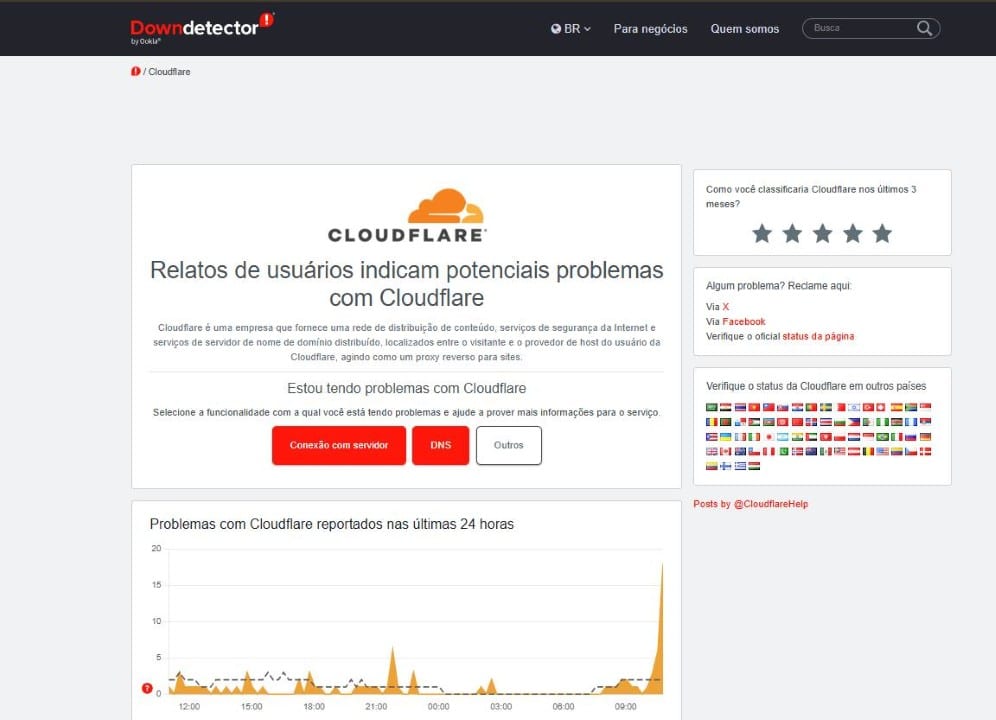Viewport: 996px width, 720px height.
Task: Click the red question mark chart icon
Action: pos(147,688)
